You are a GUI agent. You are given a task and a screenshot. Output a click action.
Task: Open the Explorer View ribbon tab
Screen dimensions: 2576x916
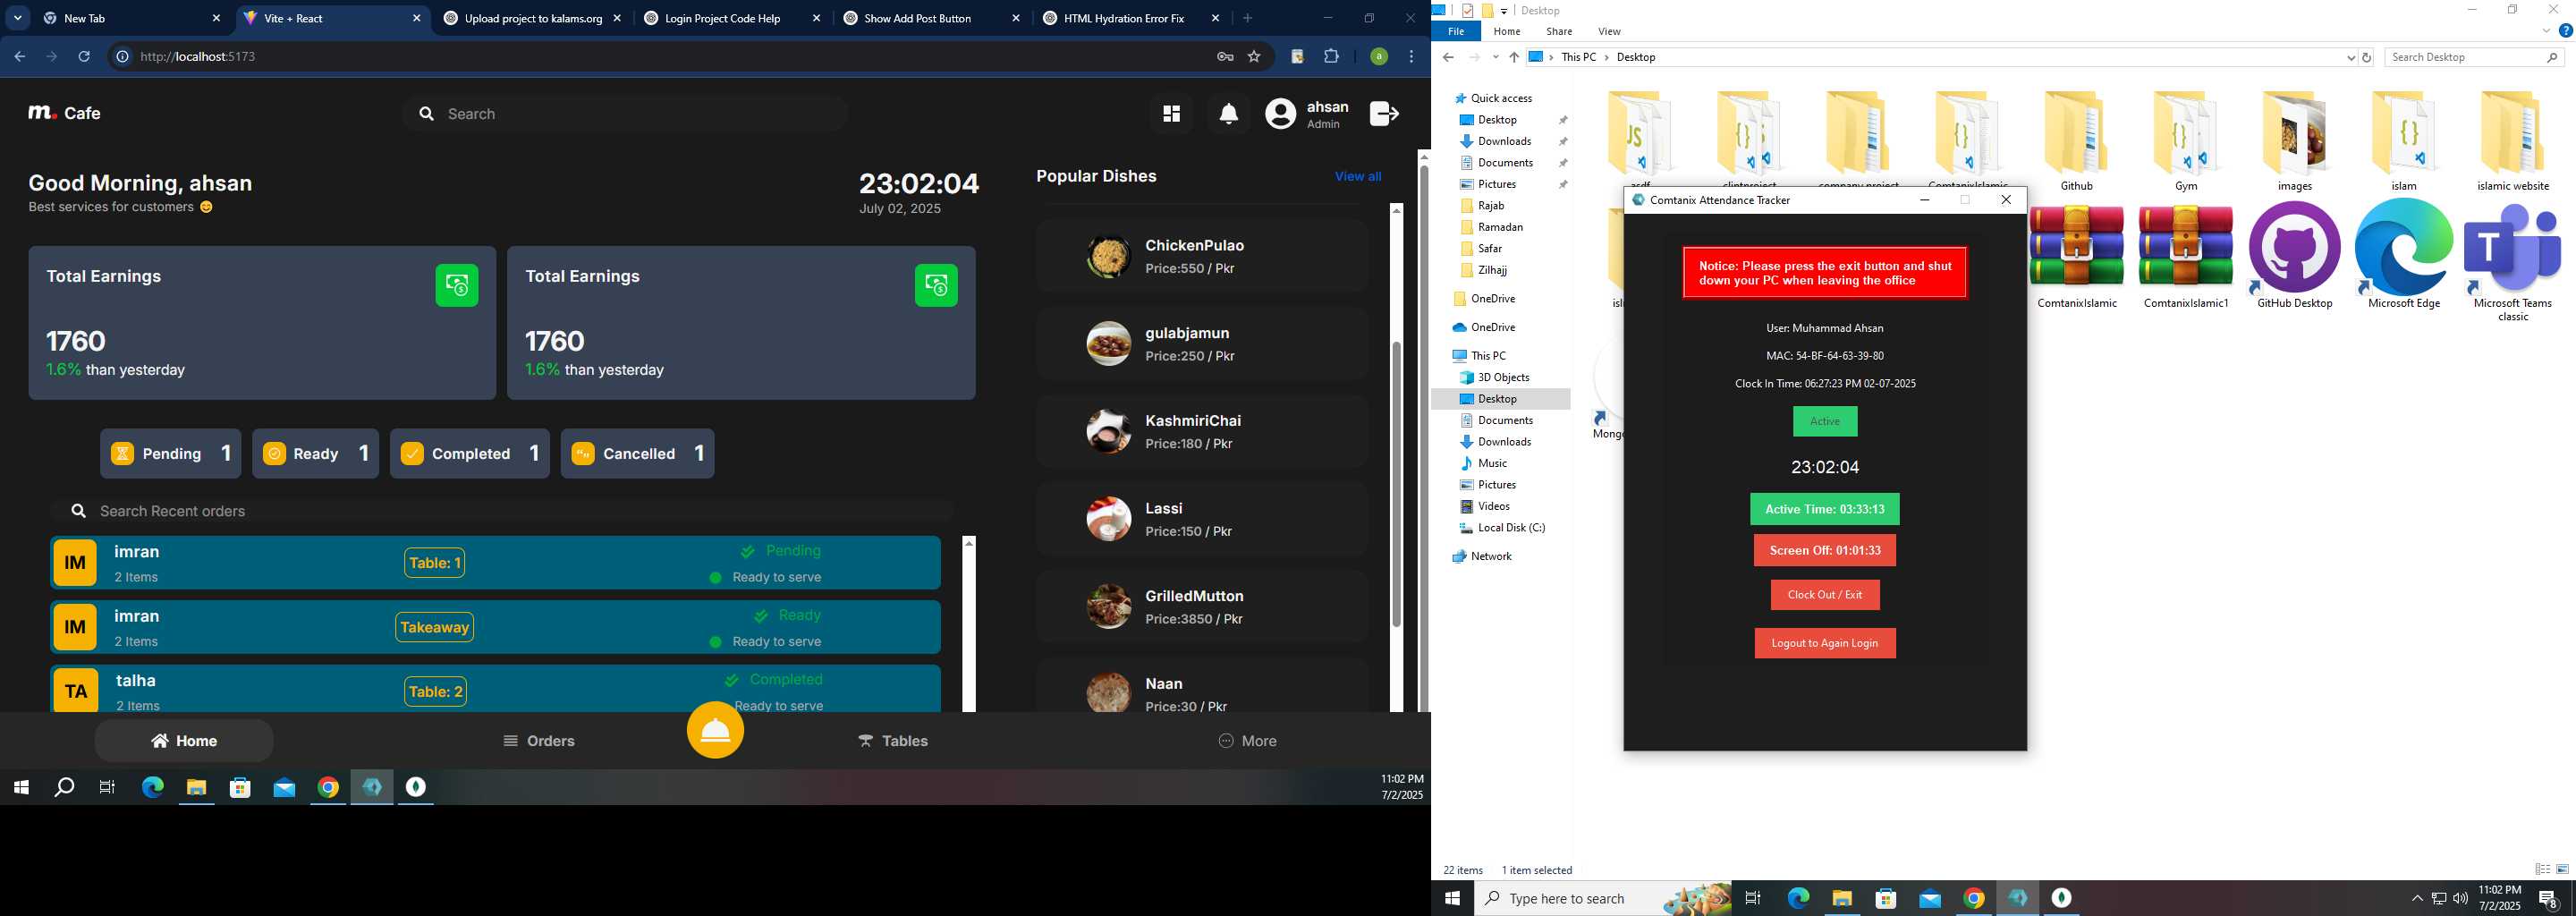pyautogui.click(x=1609, y=31)
